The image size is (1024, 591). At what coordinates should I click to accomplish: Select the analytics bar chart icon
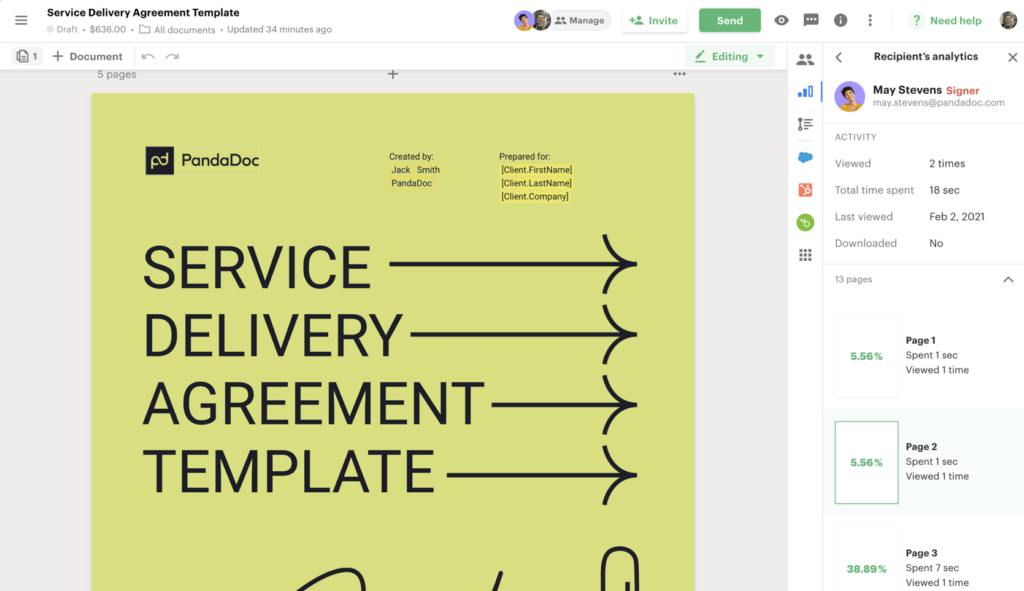(x=805, y=91)
